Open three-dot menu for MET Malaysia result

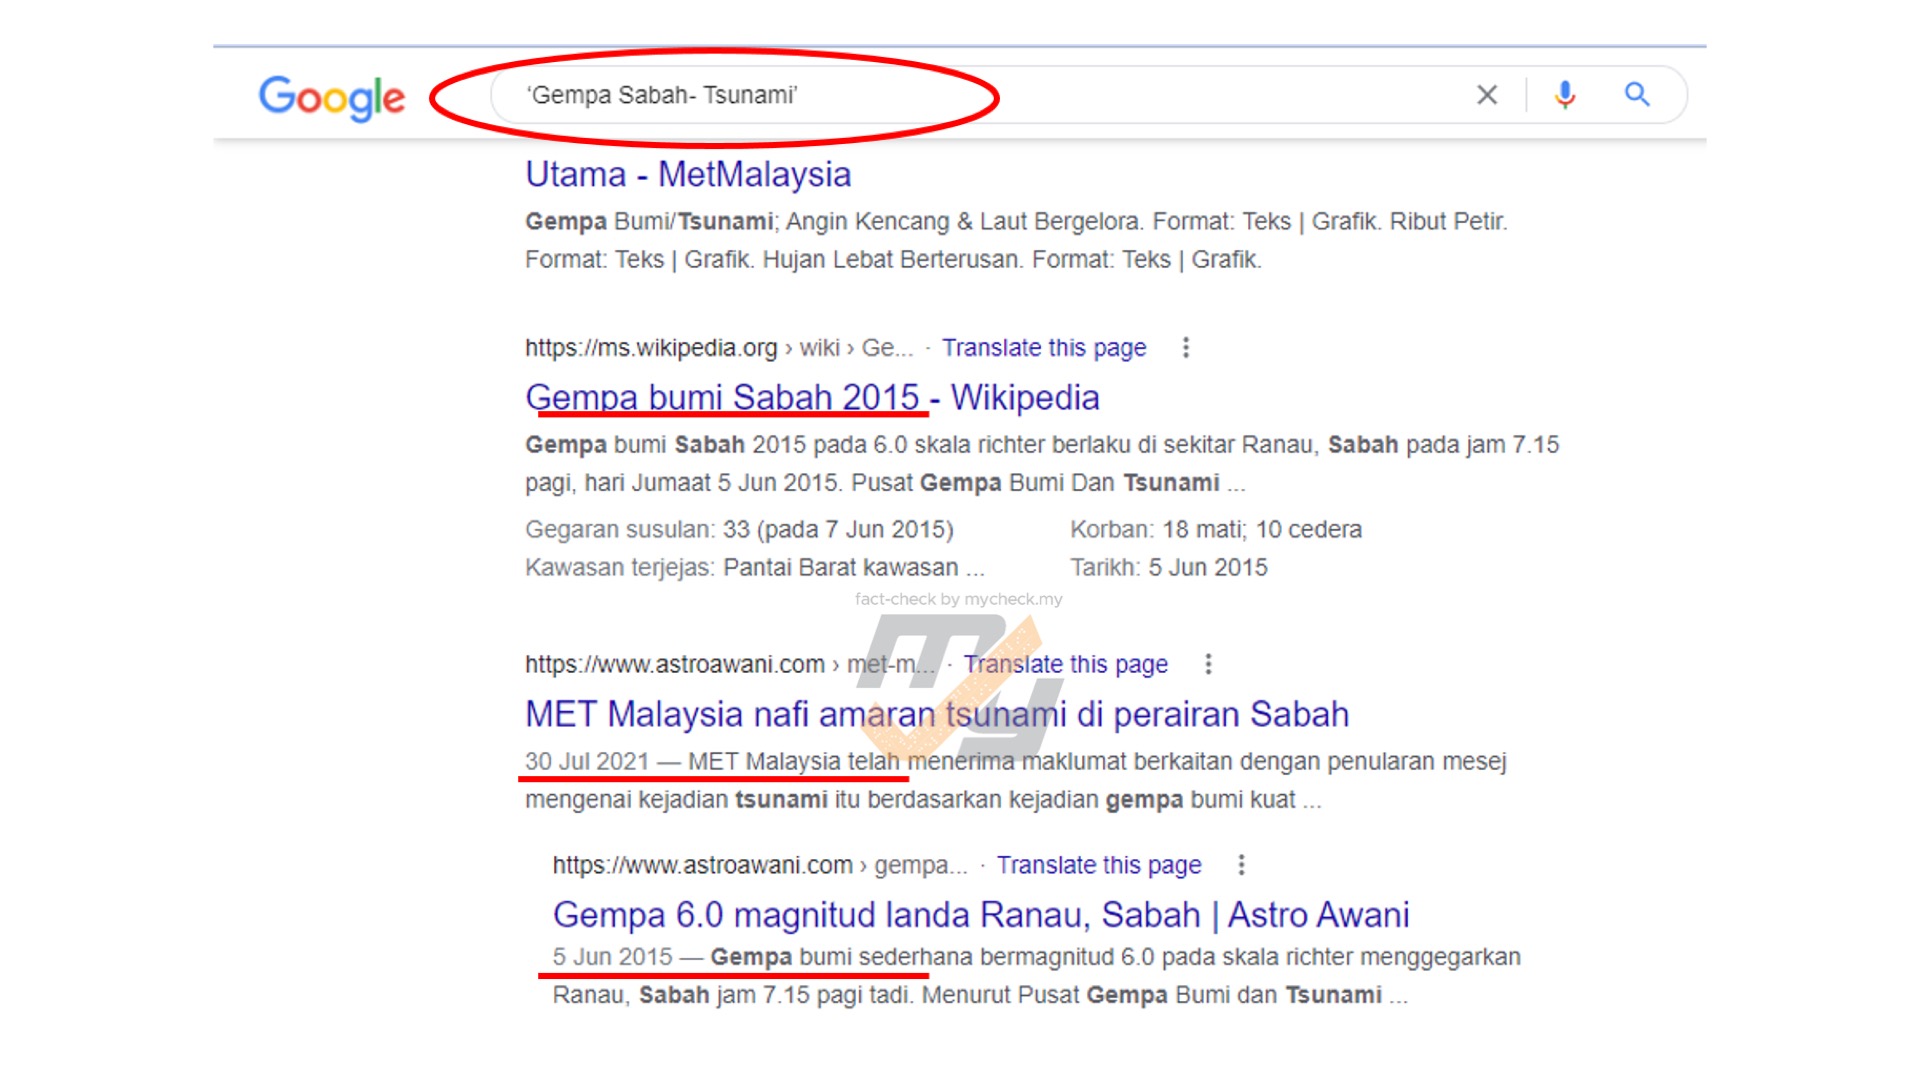[x=1208, y=664]
